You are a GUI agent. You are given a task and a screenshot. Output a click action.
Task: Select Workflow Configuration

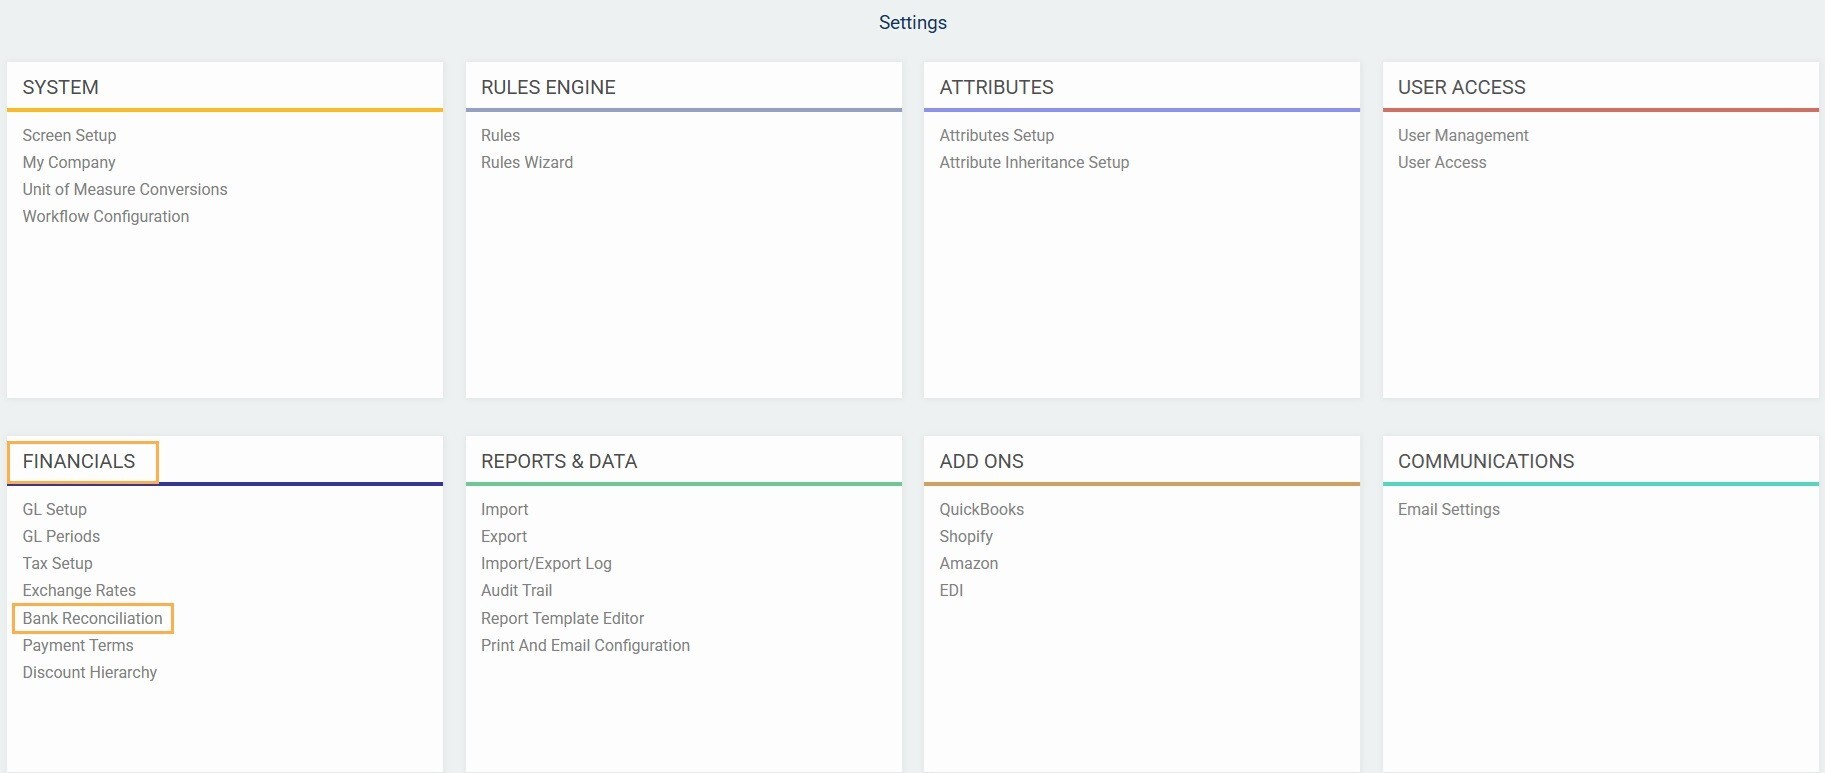pyautogui.click(x=106, y=216)
